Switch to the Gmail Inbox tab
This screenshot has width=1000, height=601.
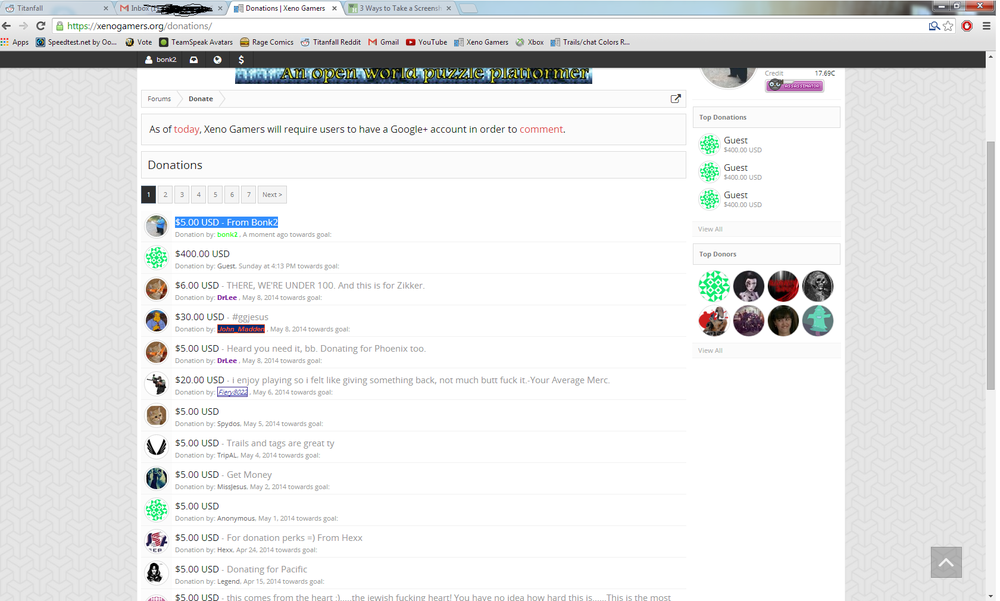pyautogui.click(x=172, y=8)
